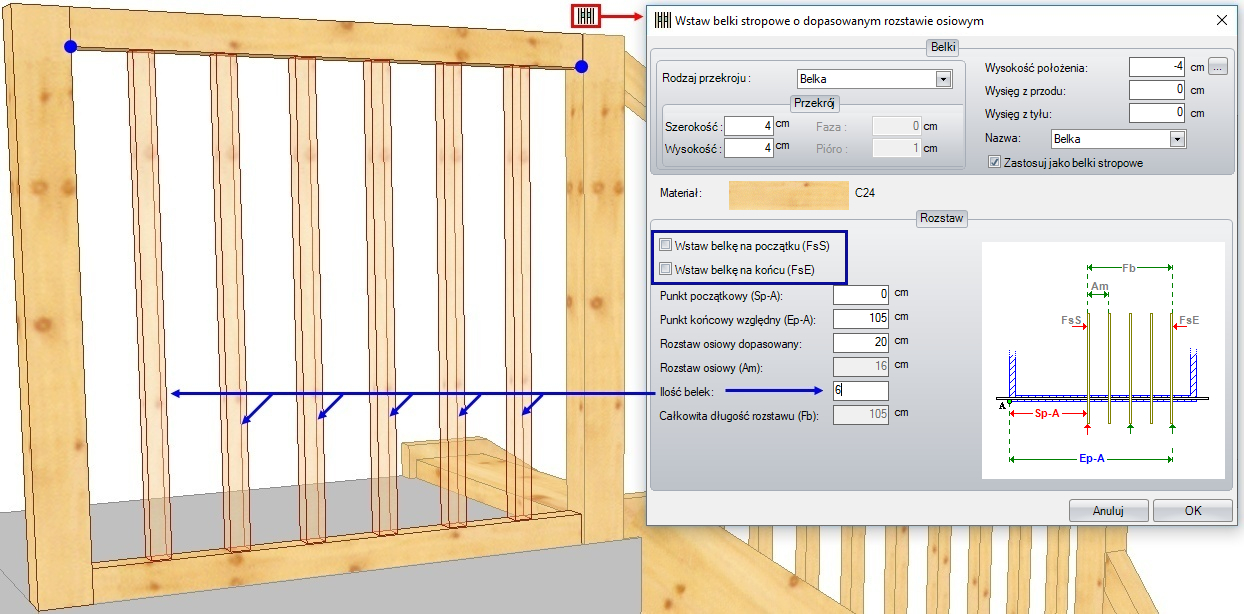Click the Szerokość input field
This screenshot has width=1244, height=614.
(x=748, y=126)
